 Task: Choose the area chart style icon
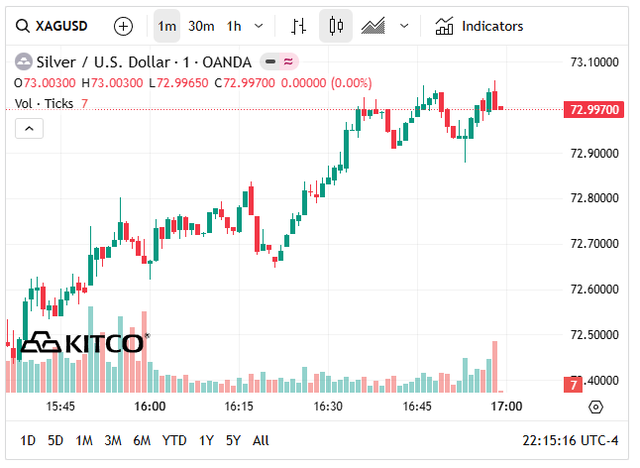point(376,26)
